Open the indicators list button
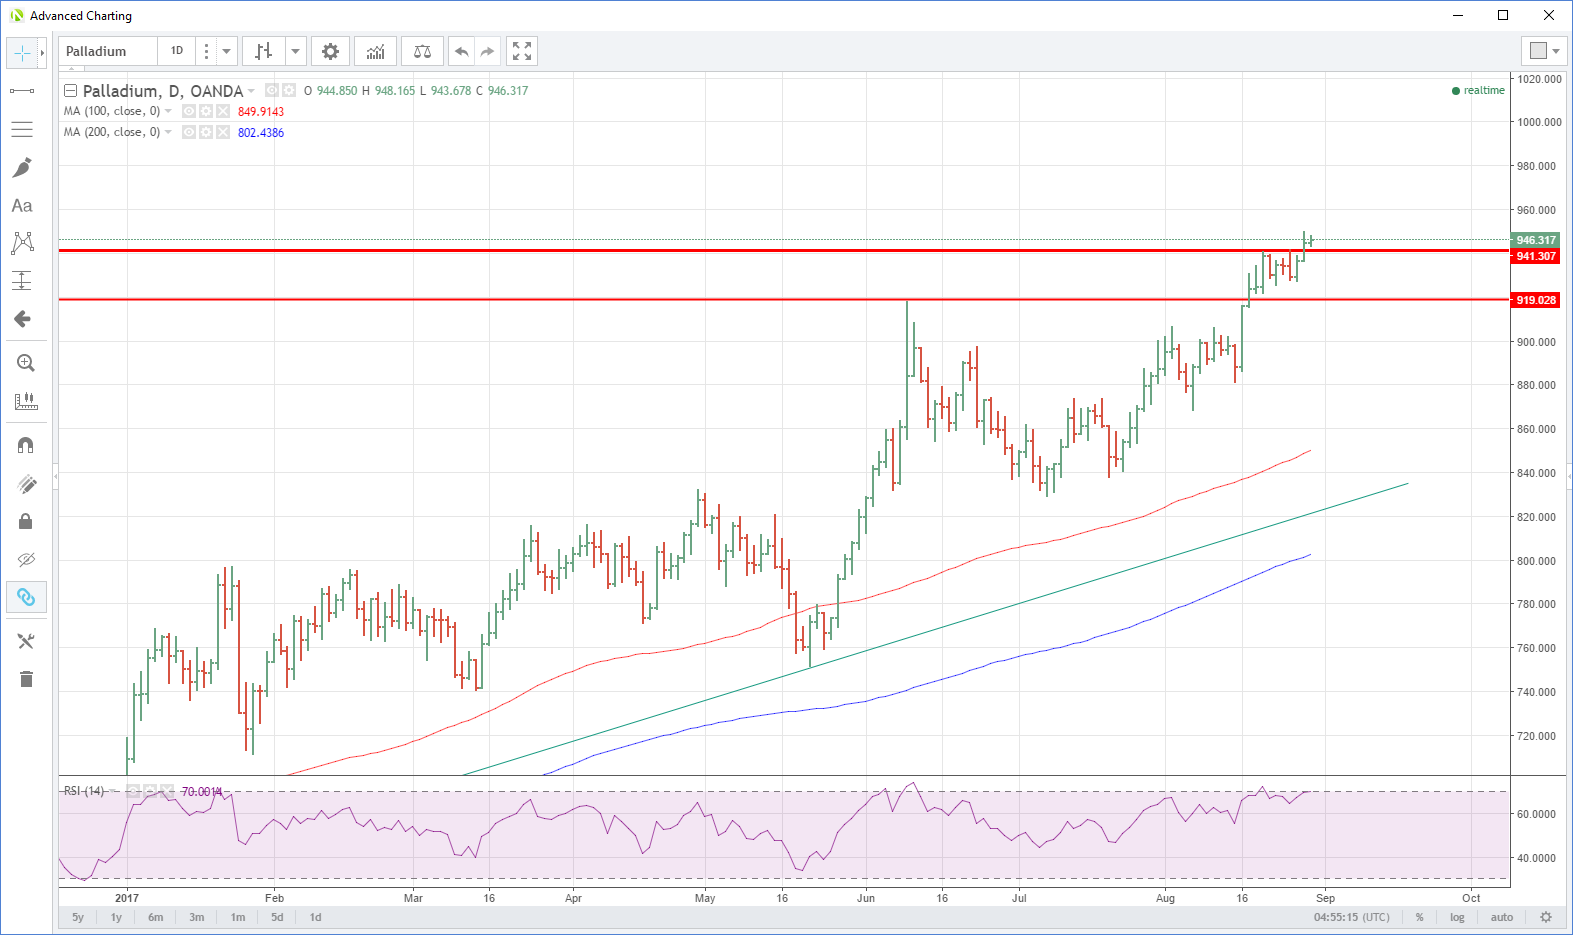 [x=376, y=51]
